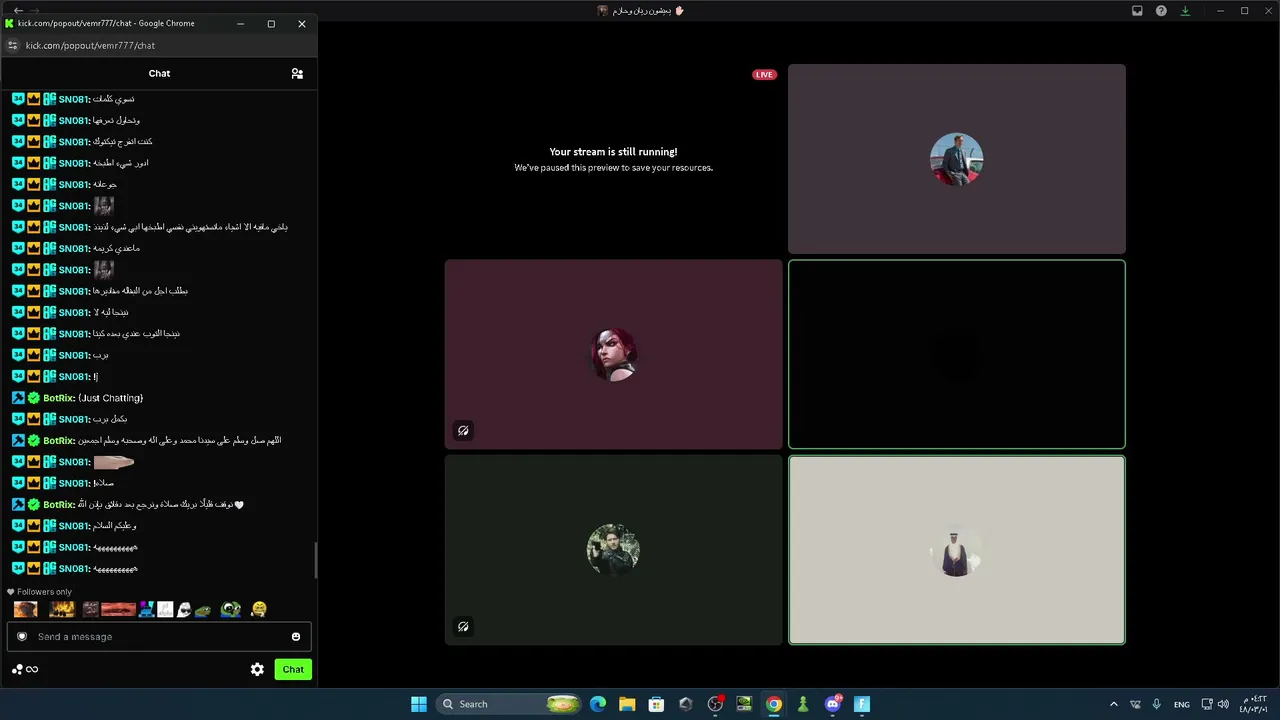Open OBS Studio from taskbar
Image resolution: width=1280 pixels, height=720 pixels.
pyautogui.click(x=715, y=704)
